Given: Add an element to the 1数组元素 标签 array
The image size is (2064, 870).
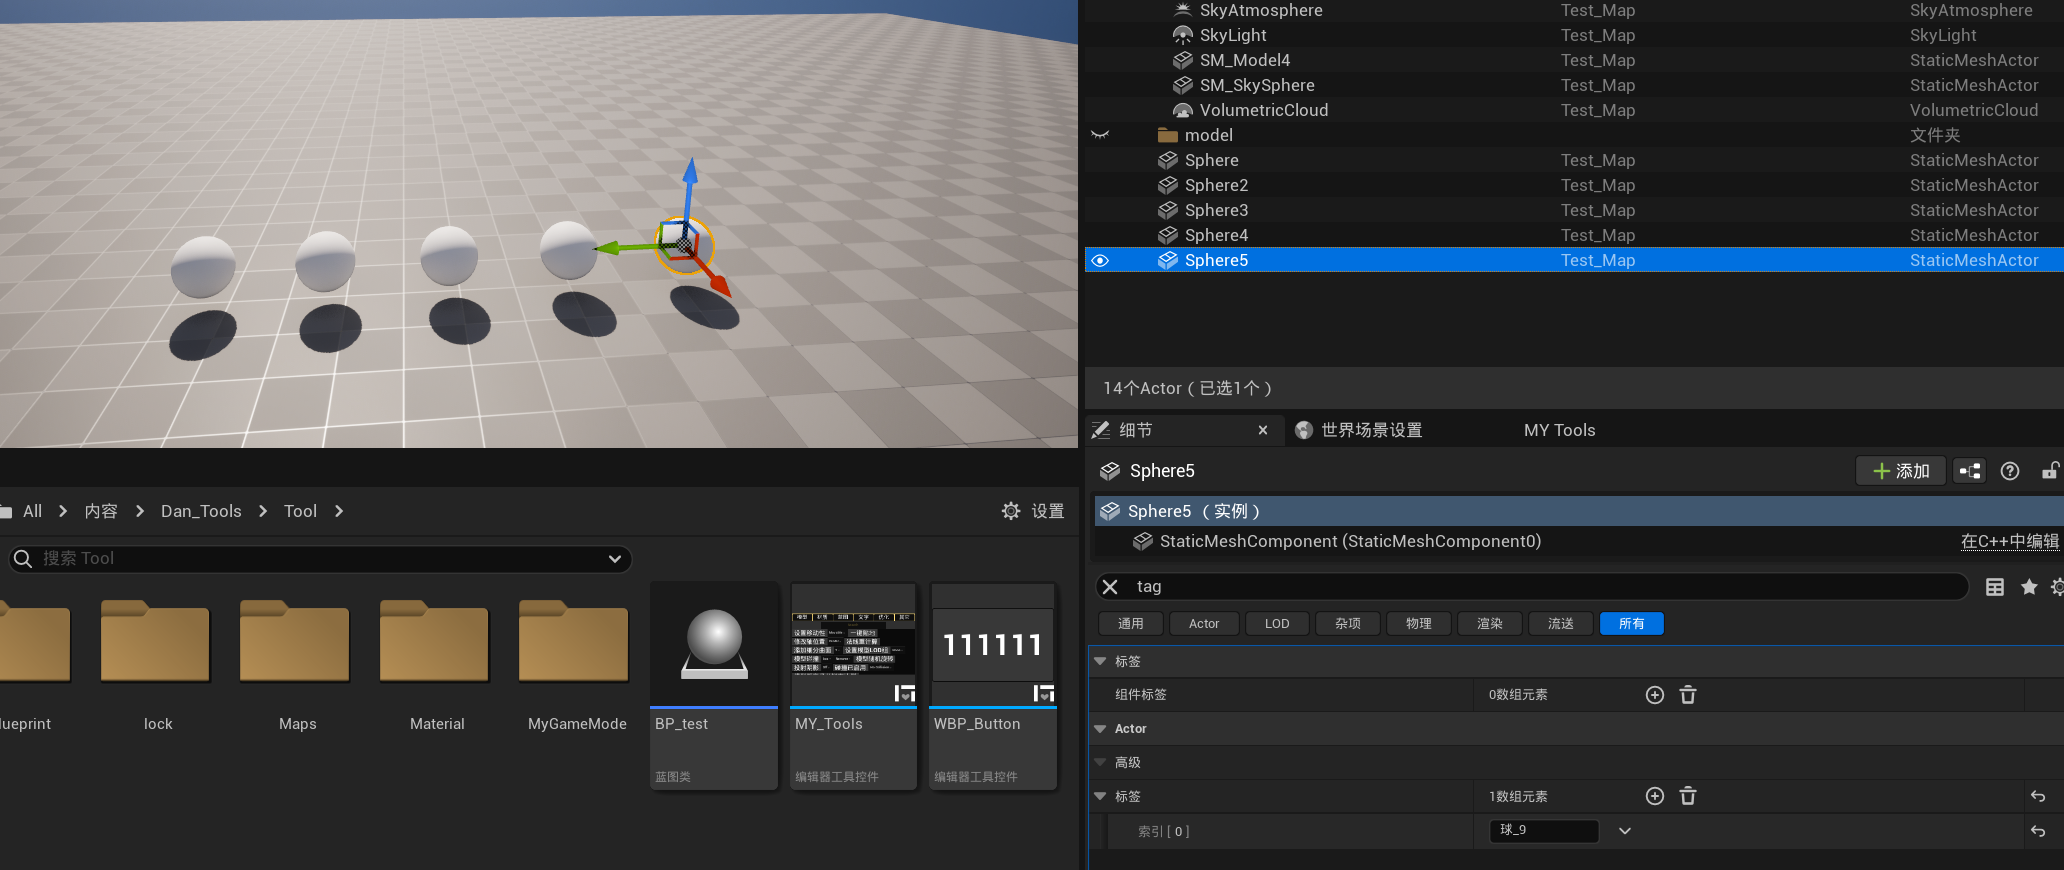Looking at the screenshot, I should [1655, 796].
